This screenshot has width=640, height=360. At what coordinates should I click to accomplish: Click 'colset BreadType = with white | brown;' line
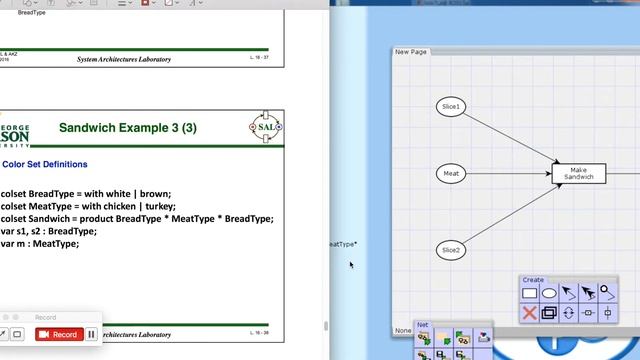pos(86,194)
